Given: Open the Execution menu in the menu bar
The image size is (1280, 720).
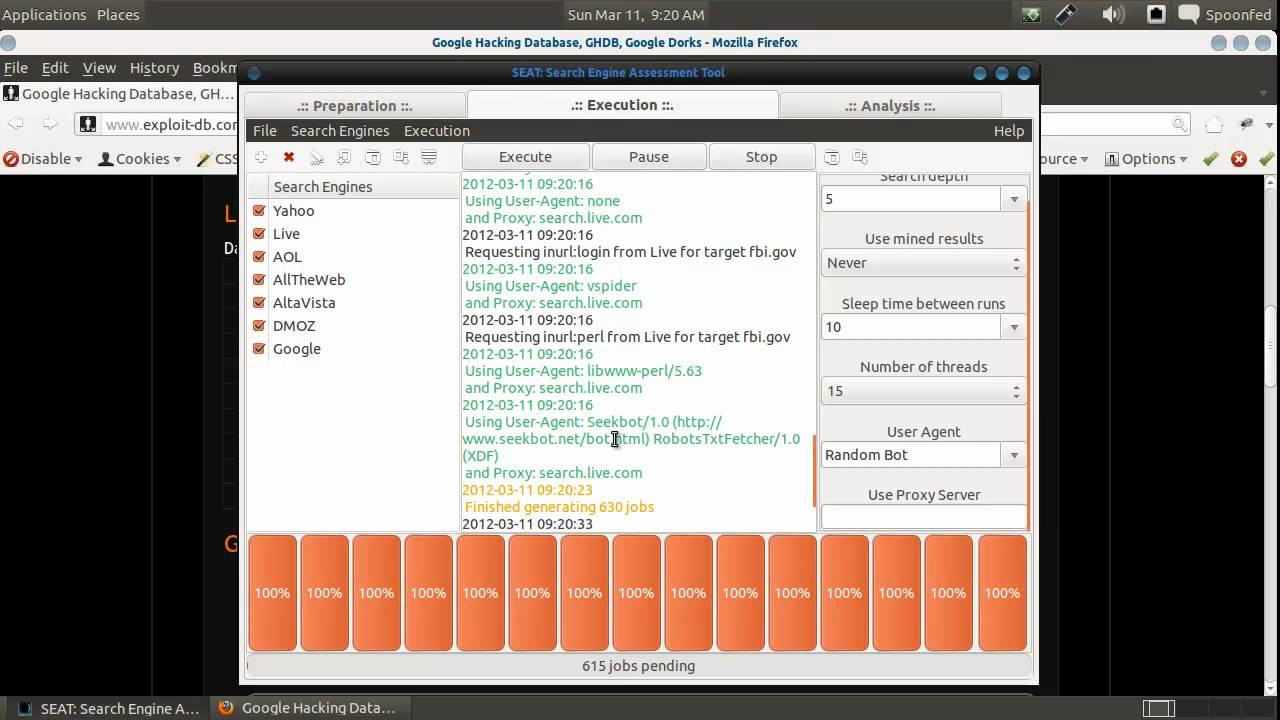Looking at the screenshot, I should 437,131.
